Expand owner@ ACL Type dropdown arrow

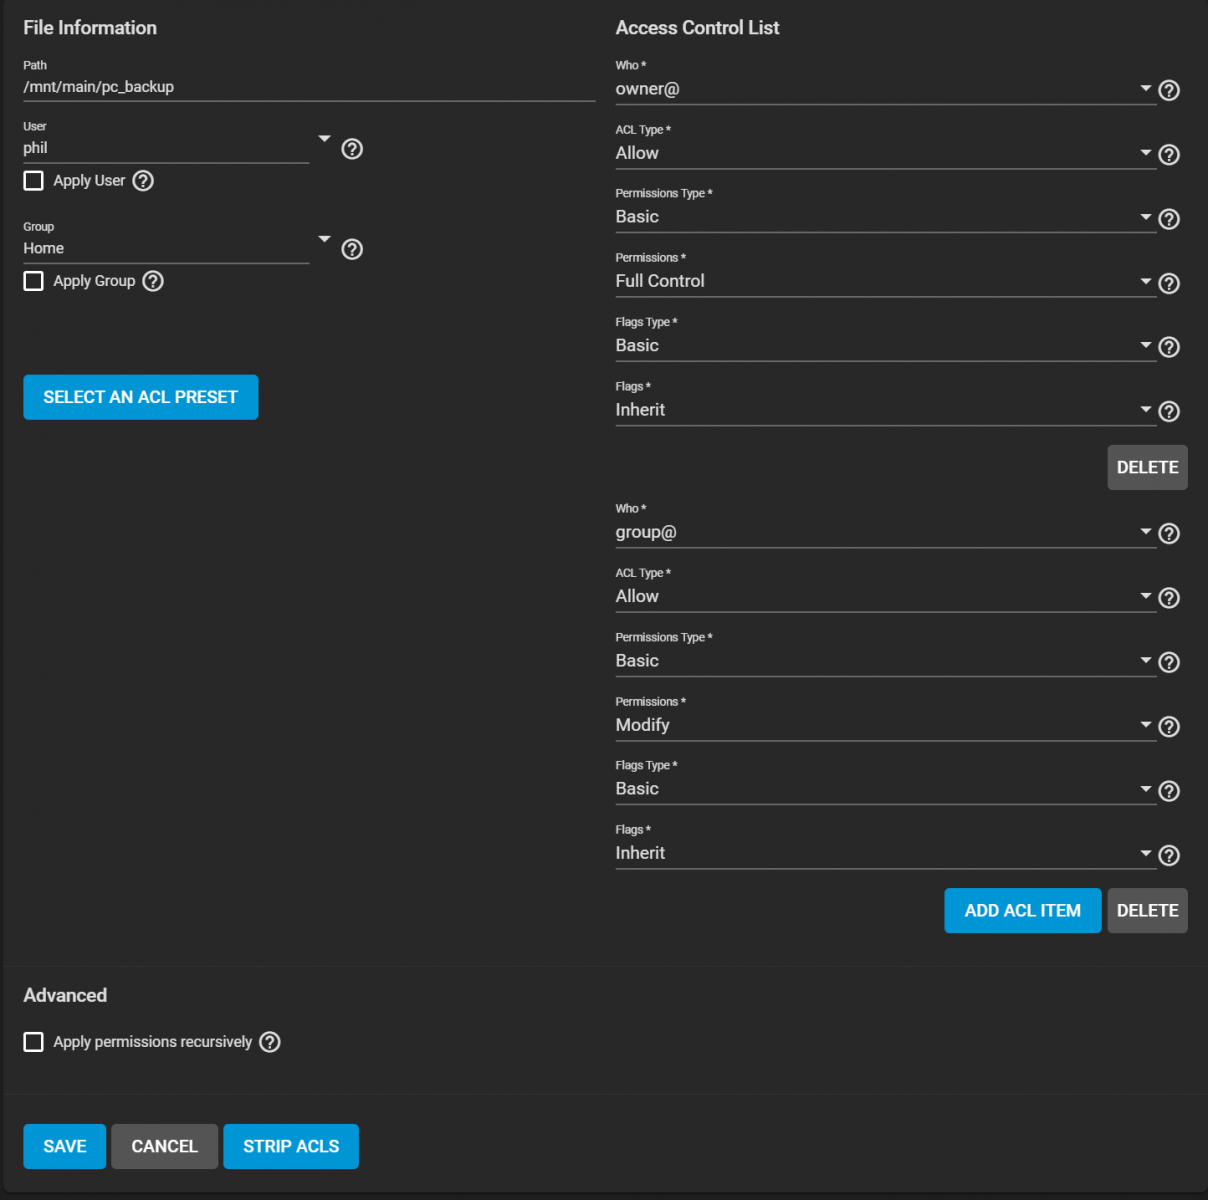tap(1146, 153)
